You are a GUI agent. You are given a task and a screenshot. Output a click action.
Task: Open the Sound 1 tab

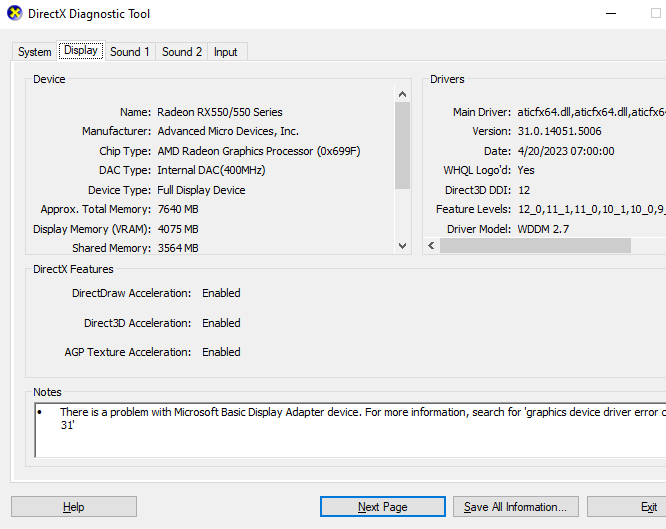click(x=130, y=52)
